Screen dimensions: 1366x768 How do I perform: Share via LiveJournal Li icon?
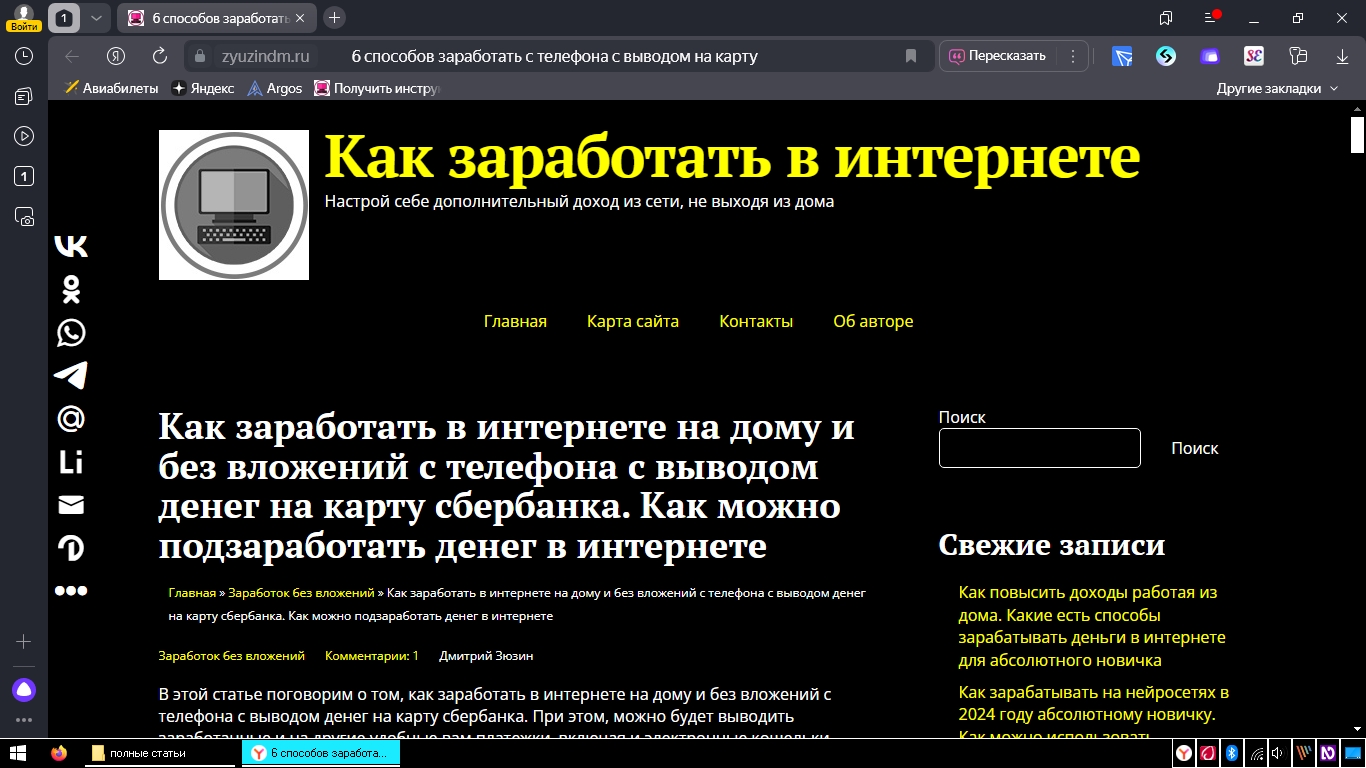[x=71, y=462]
